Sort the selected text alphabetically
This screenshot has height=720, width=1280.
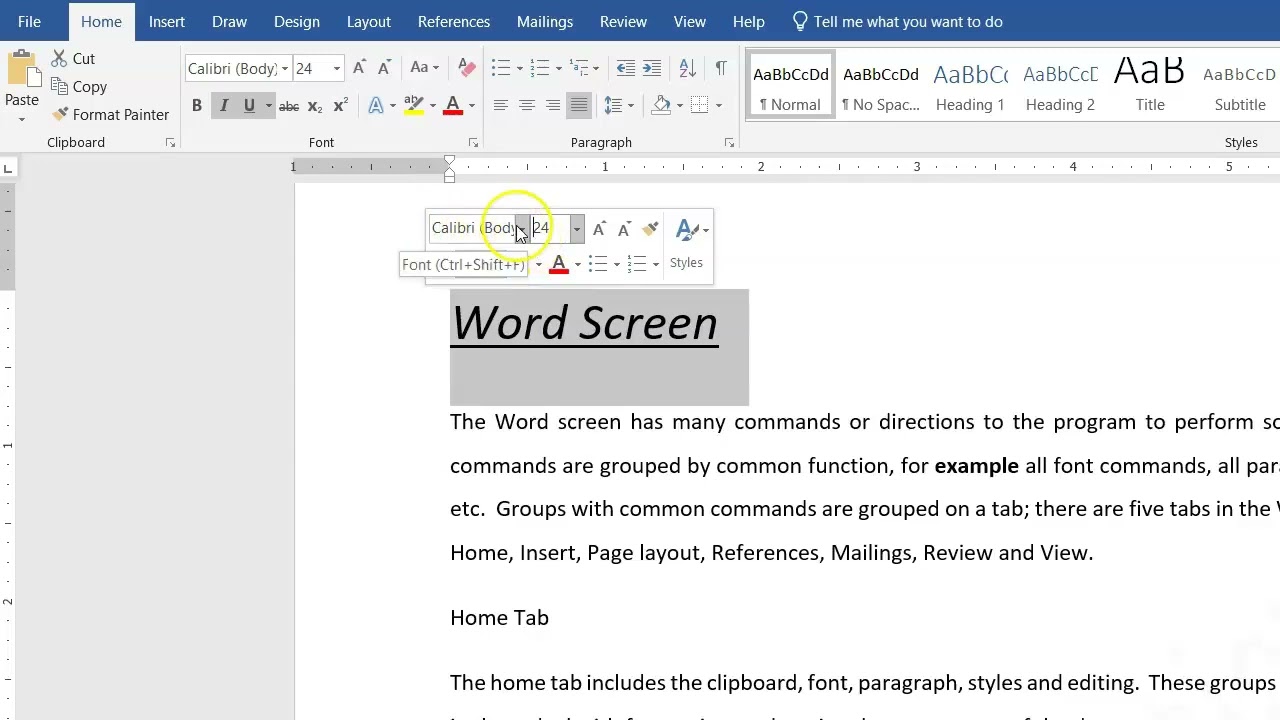(687, 68)
